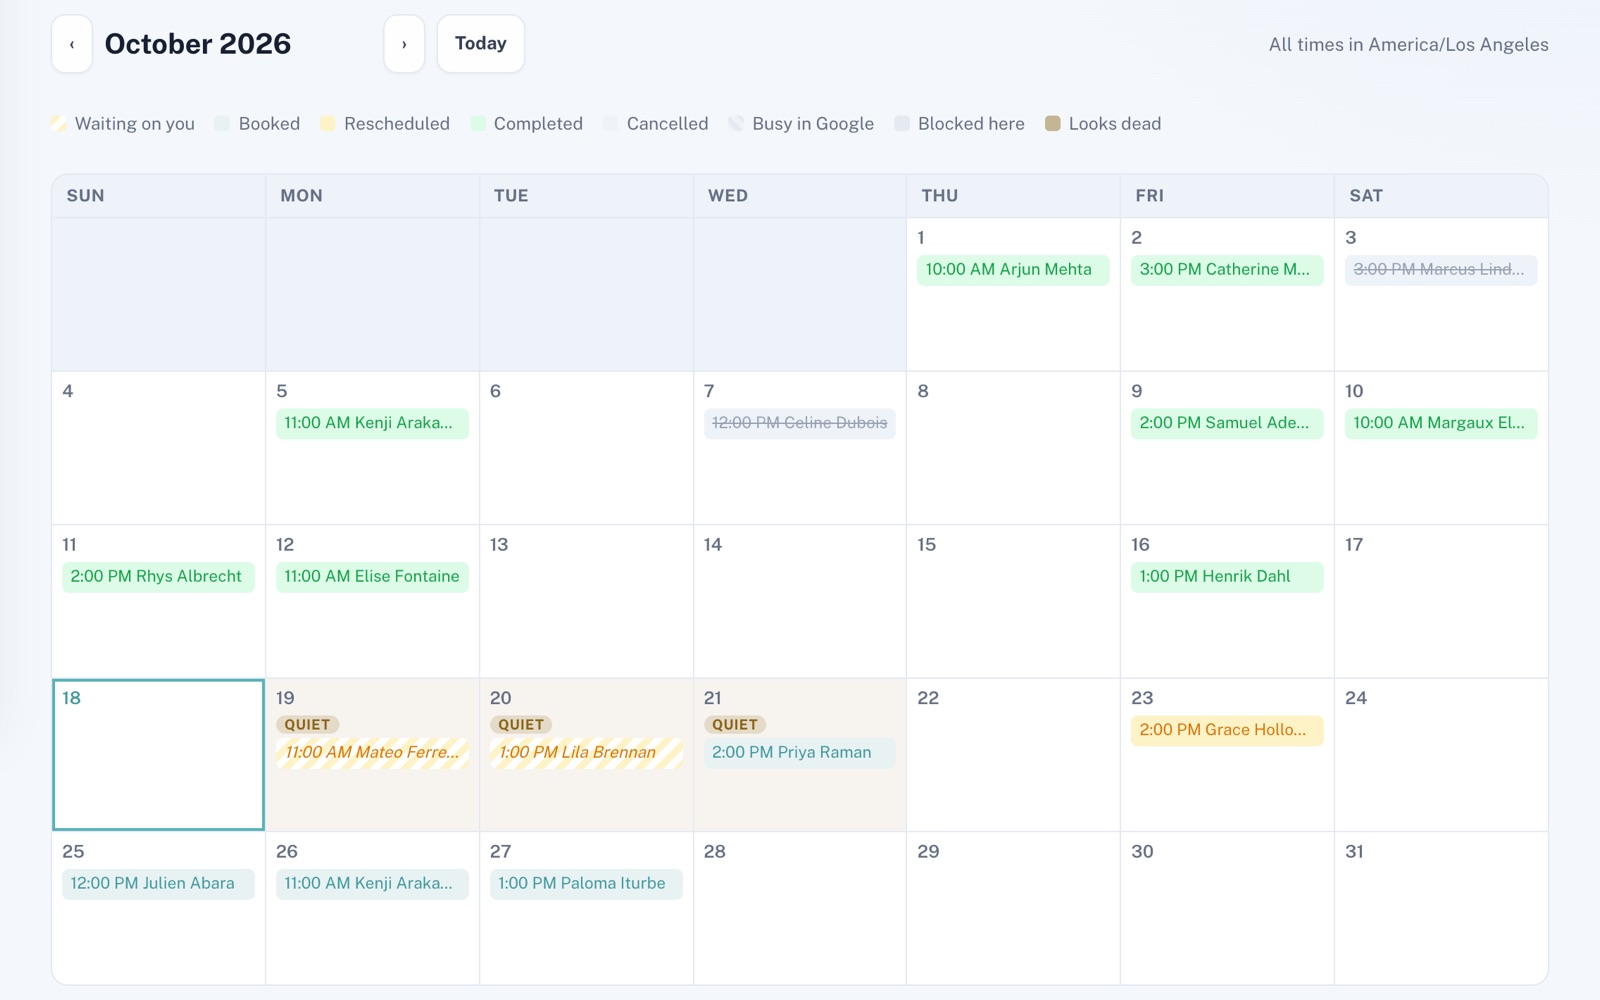Viewport: 1600px width, 1000px height.
Task: Select empty day 22
Action: tap(1013, 755)
